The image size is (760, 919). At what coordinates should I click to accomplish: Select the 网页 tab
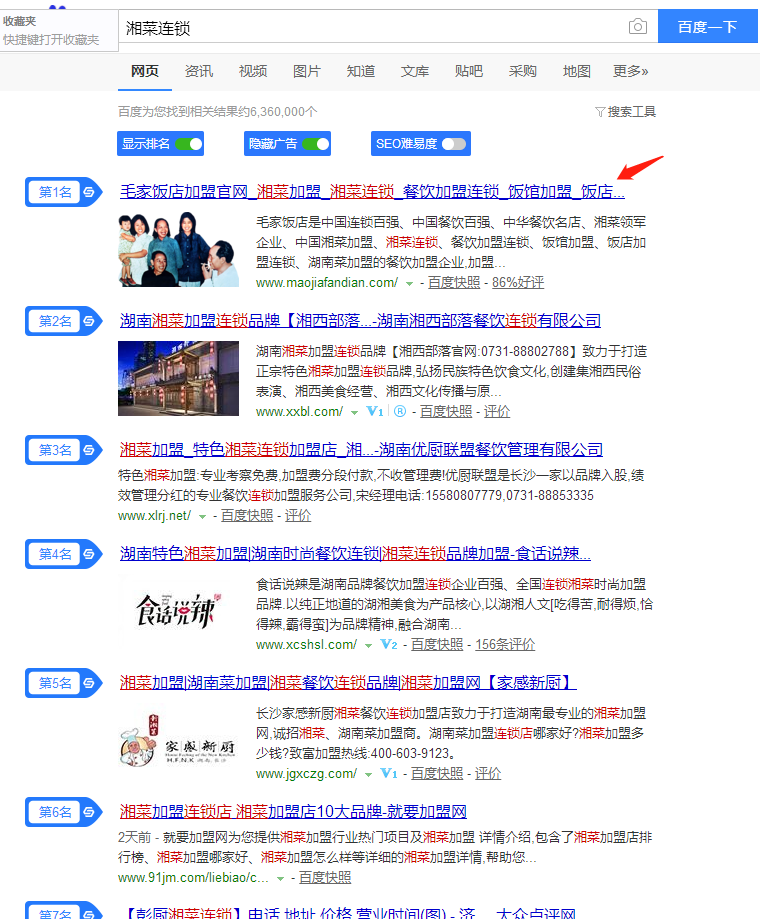click(x=145, y=71)
